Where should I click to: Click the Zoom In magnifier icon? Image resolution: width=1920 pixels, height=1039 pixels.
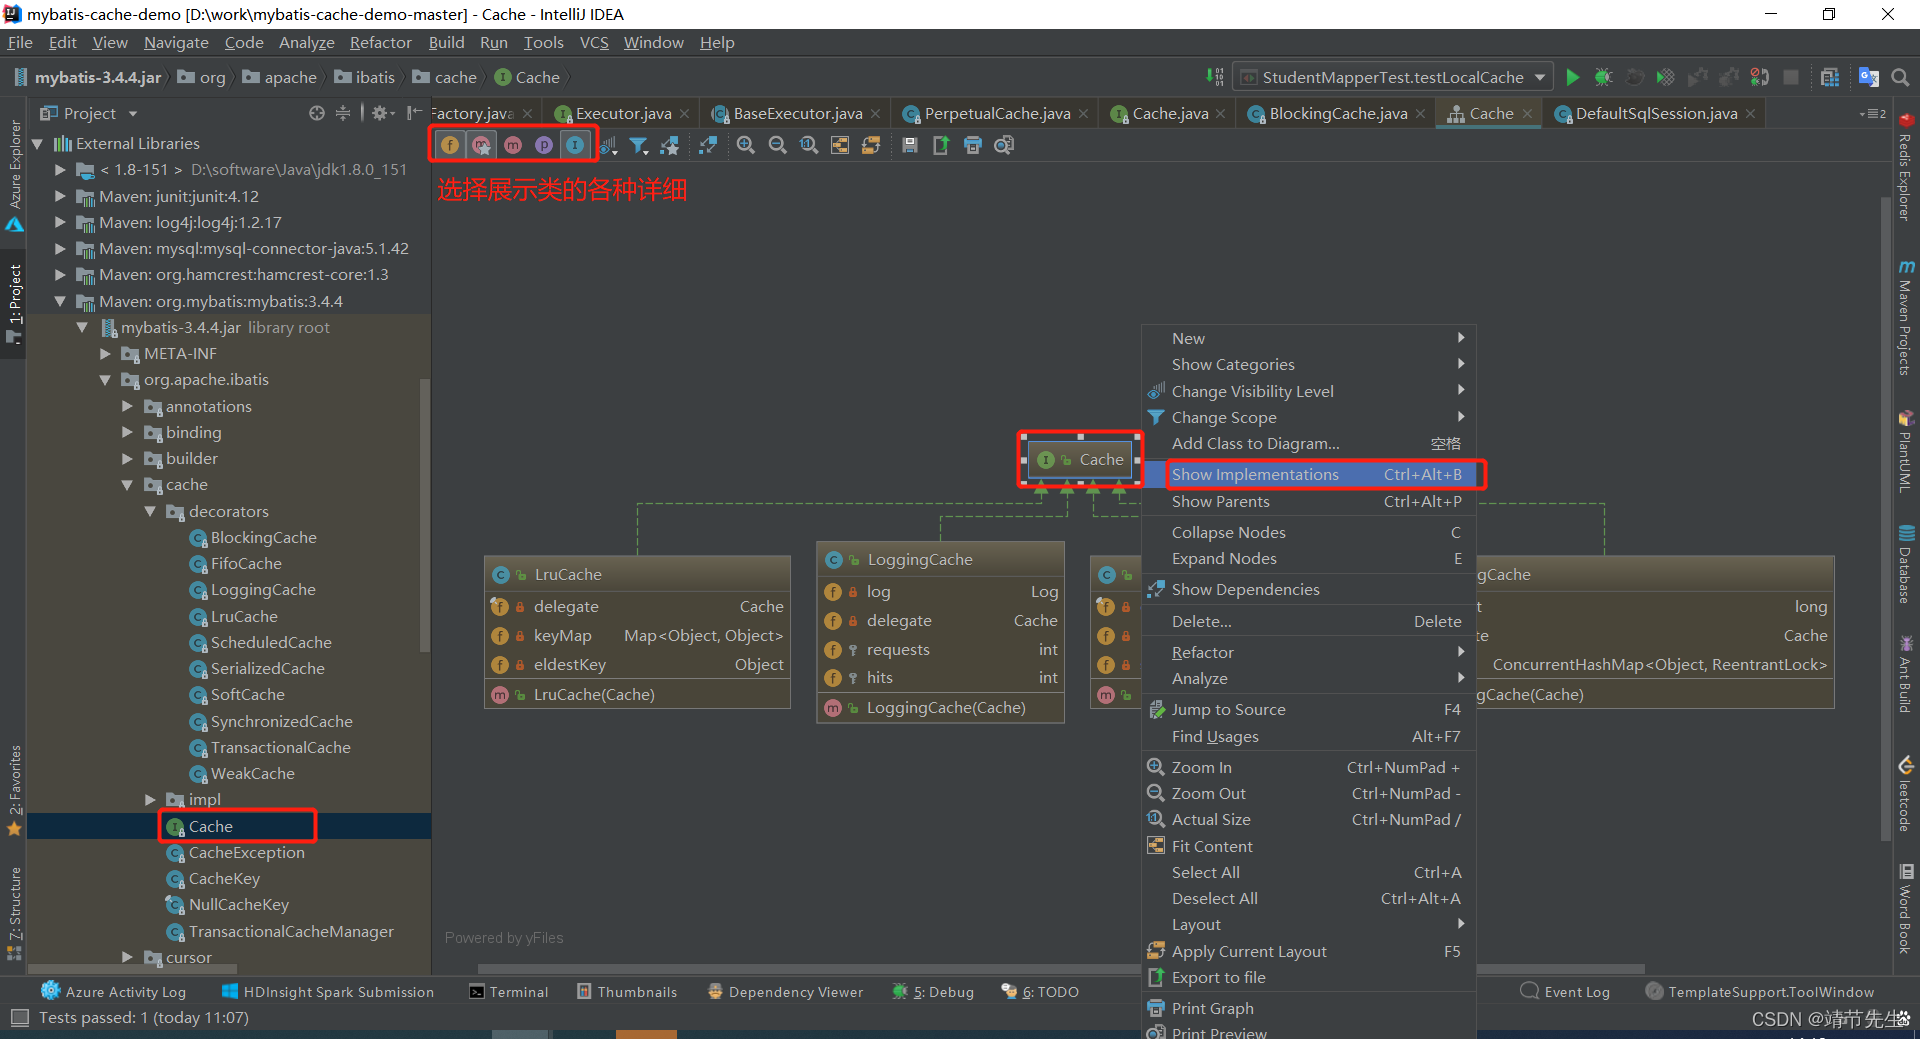(746, 145)
